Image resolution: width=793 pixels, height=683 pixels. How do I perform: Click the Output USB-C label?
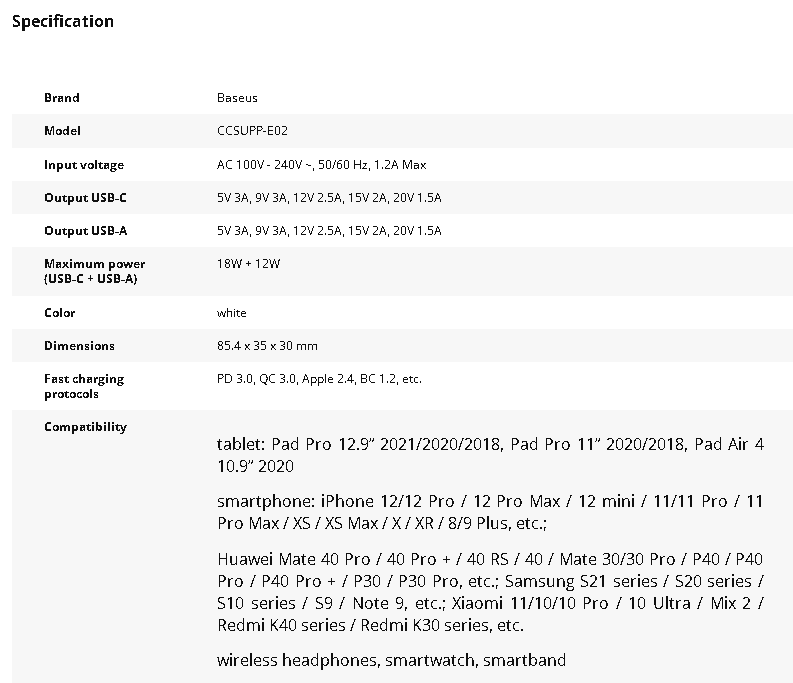pos(85,198)
